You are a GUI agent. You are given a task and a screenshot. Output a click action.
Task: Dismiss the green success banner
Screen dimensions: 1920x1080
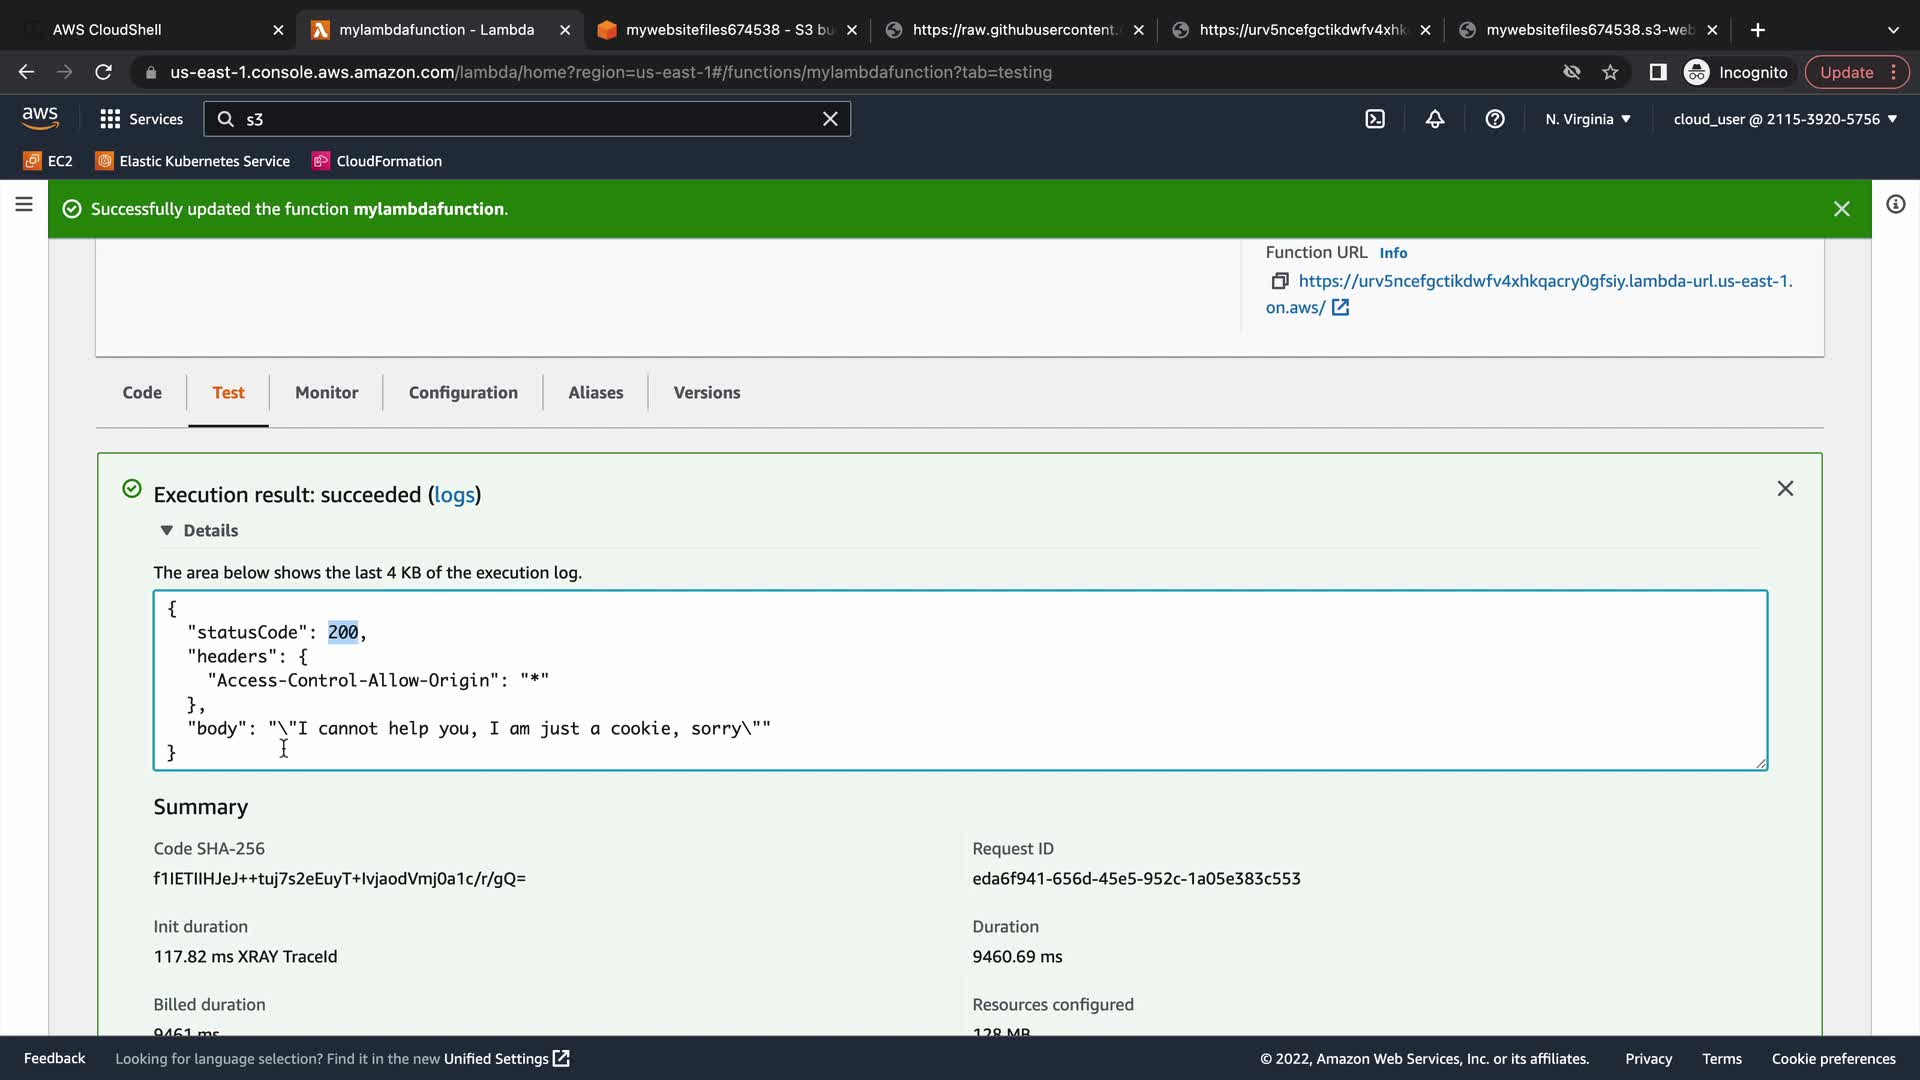1841,208
